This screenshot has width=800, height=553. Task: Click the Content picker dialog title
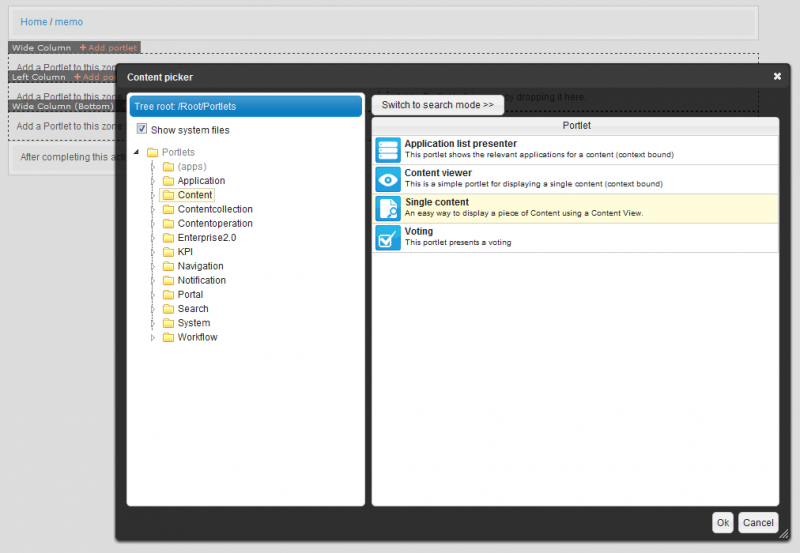160,77
